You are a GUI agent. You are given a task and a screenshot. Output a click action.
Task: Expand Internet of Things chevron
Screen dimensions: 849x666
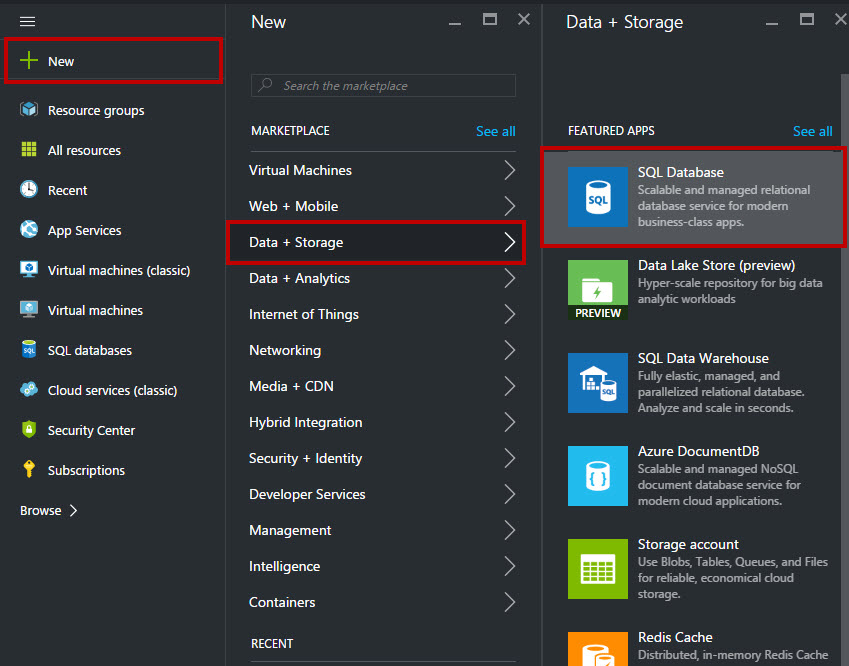510,314
